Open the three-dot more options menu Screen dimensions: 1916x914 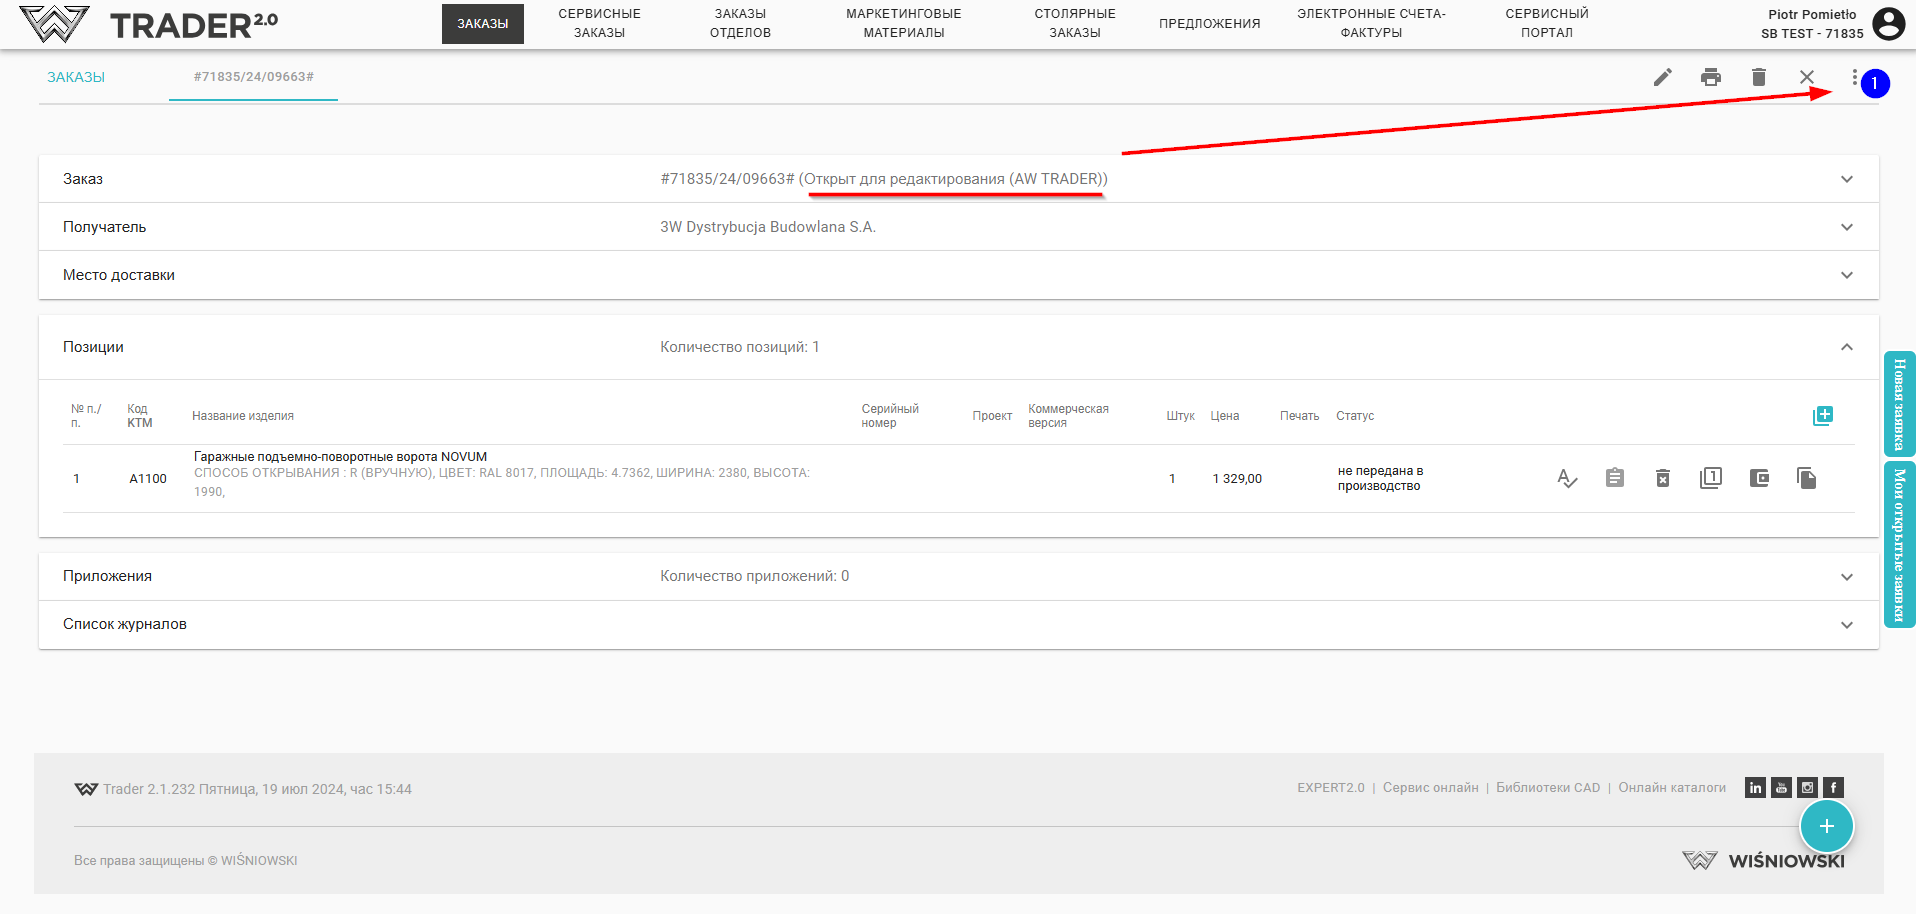[1854, 77]
